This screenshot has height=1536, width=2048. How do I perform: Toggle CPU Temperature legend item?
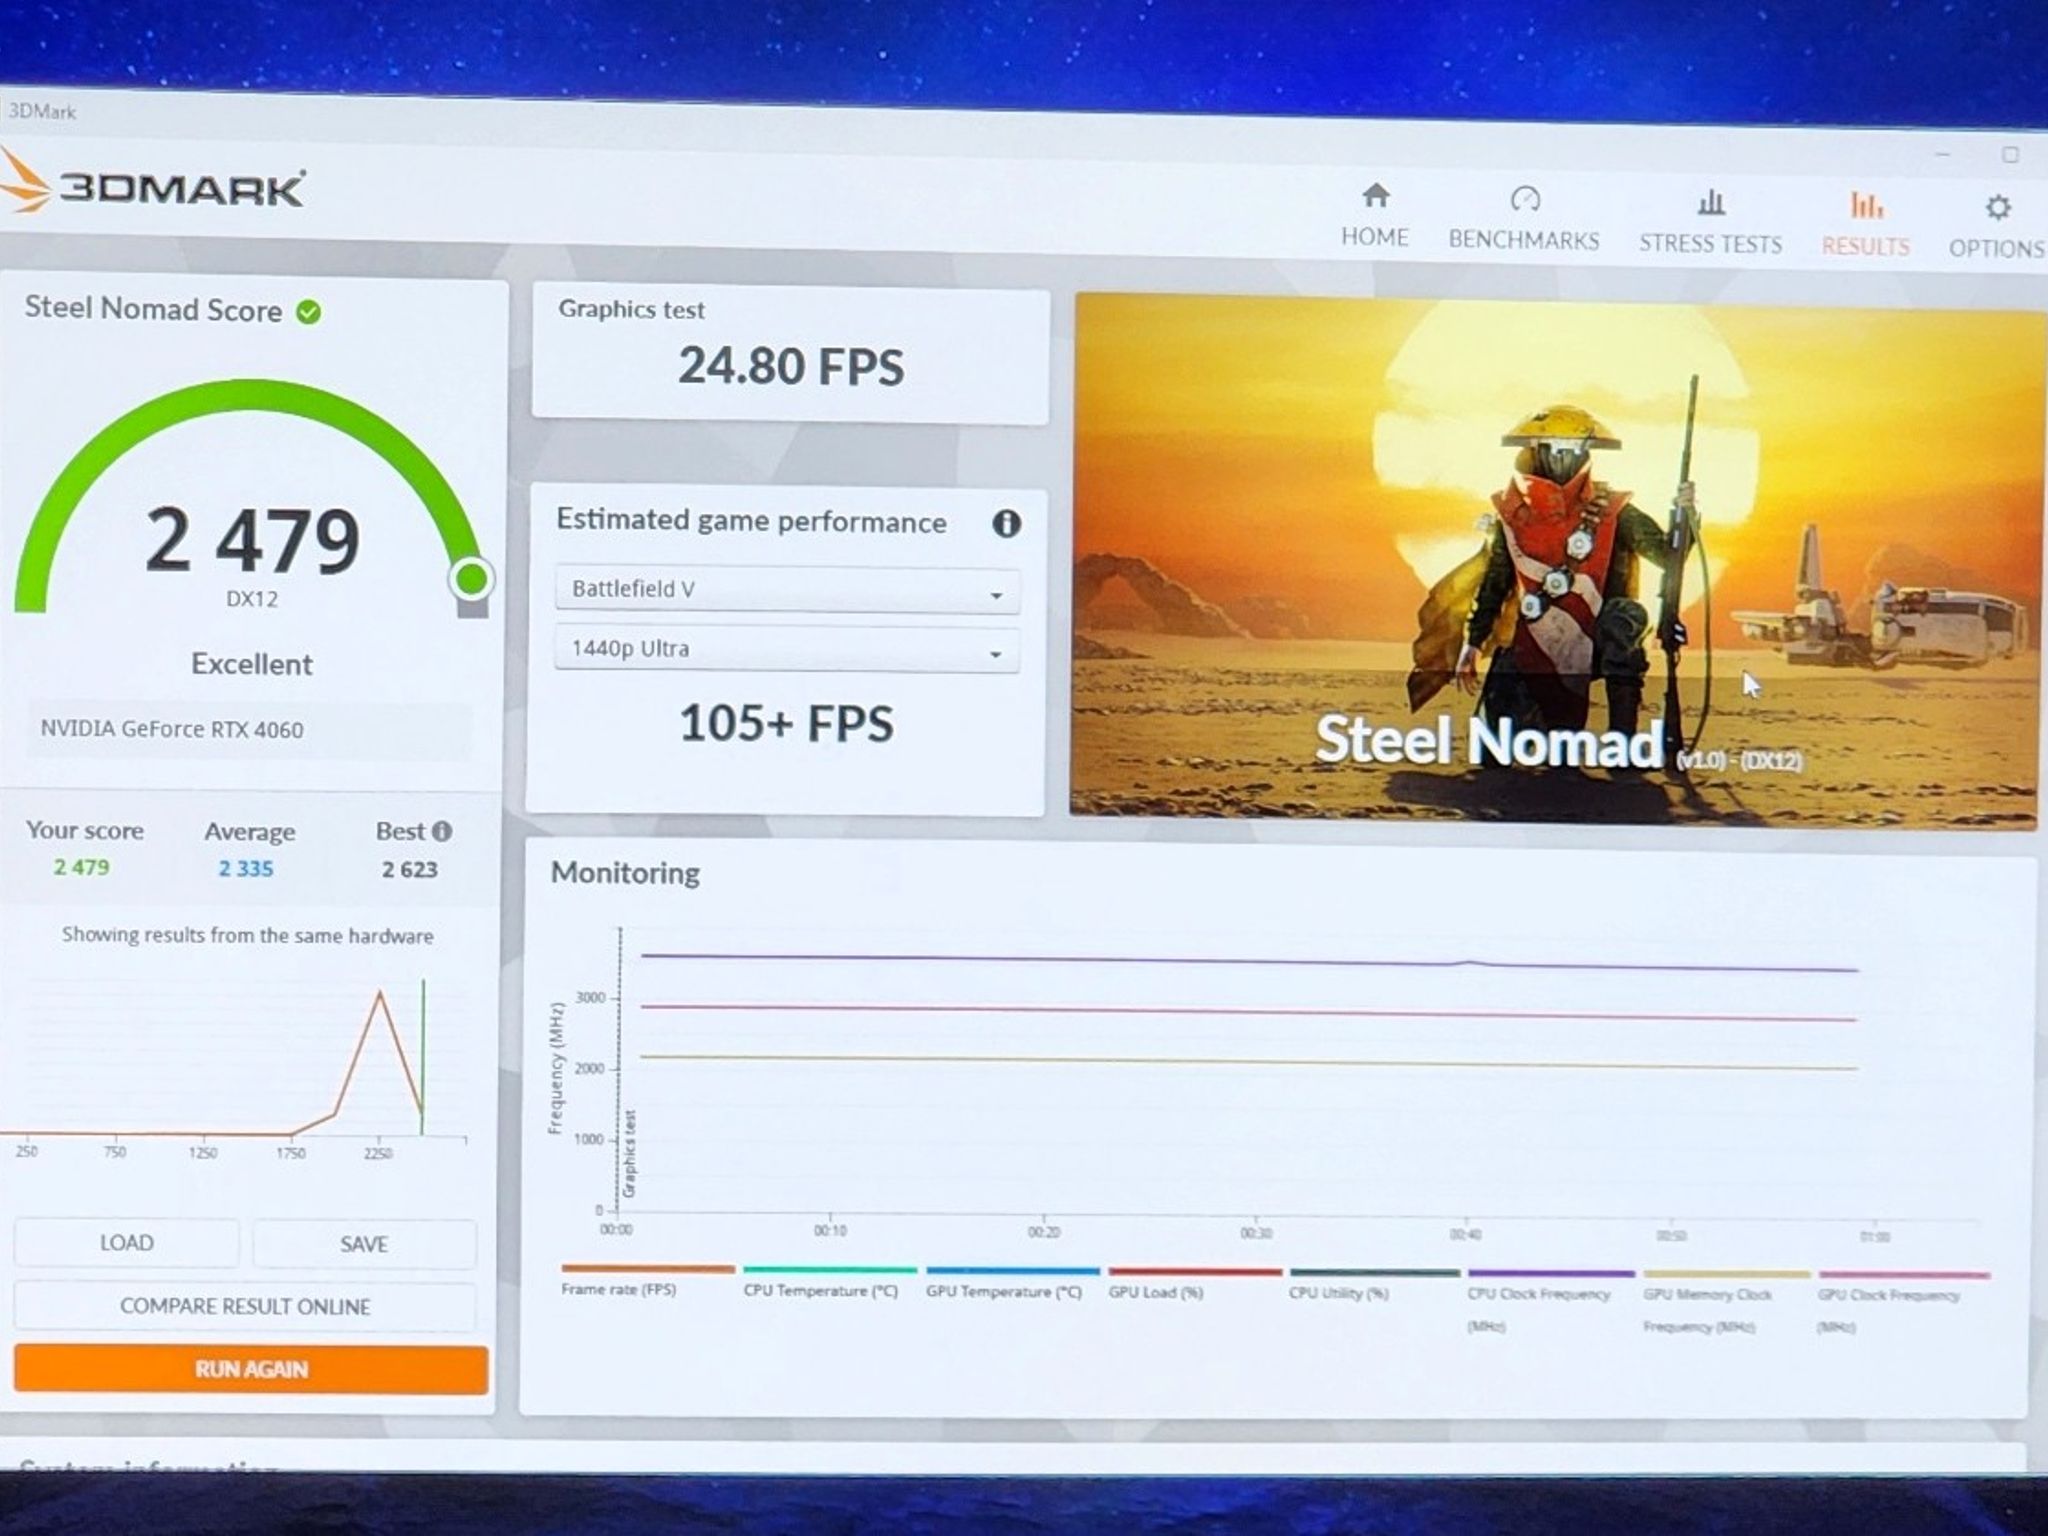829,1282
